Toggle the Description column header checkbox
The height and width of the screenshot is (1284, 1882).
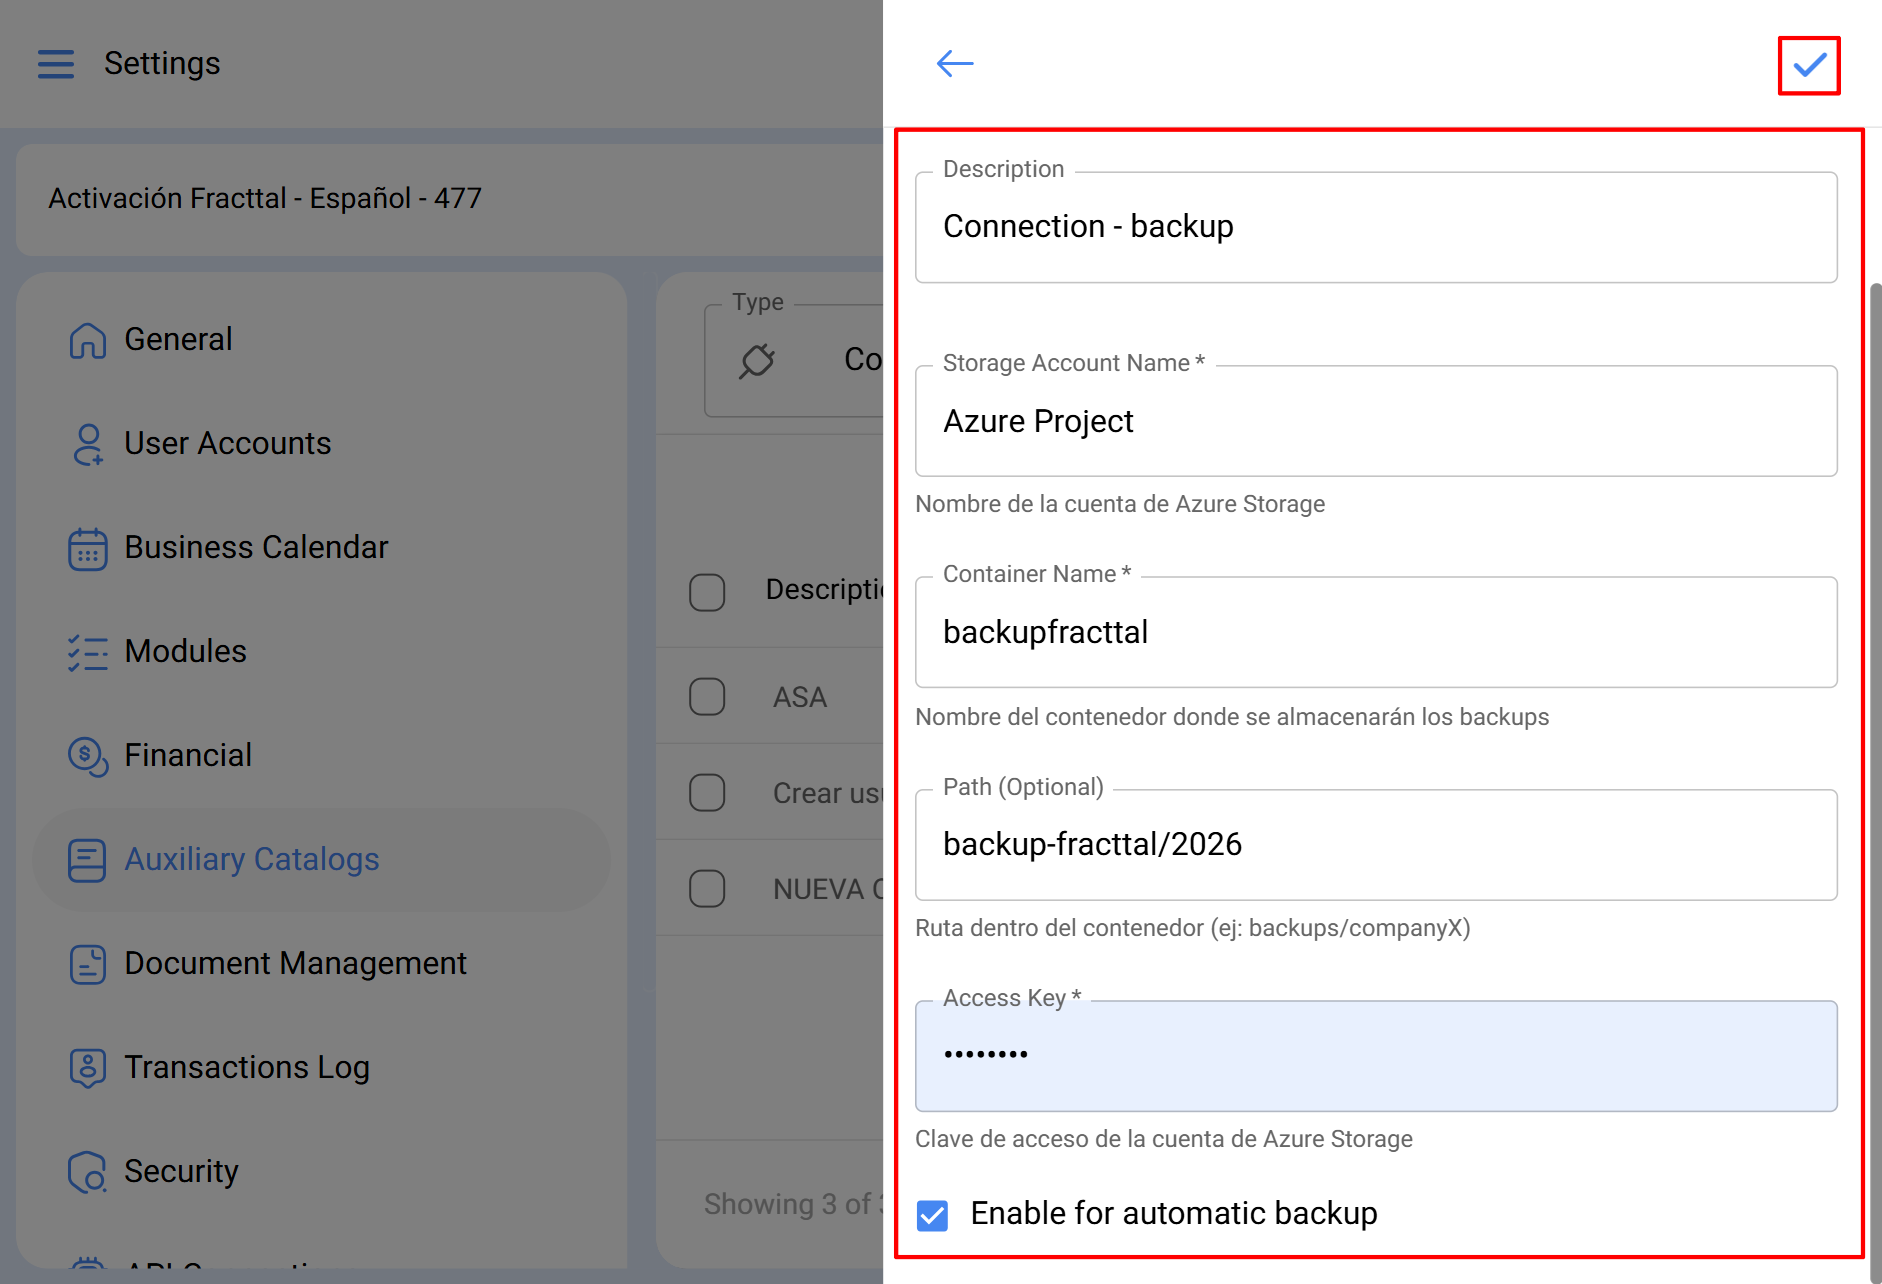click(x=707, y=592)
